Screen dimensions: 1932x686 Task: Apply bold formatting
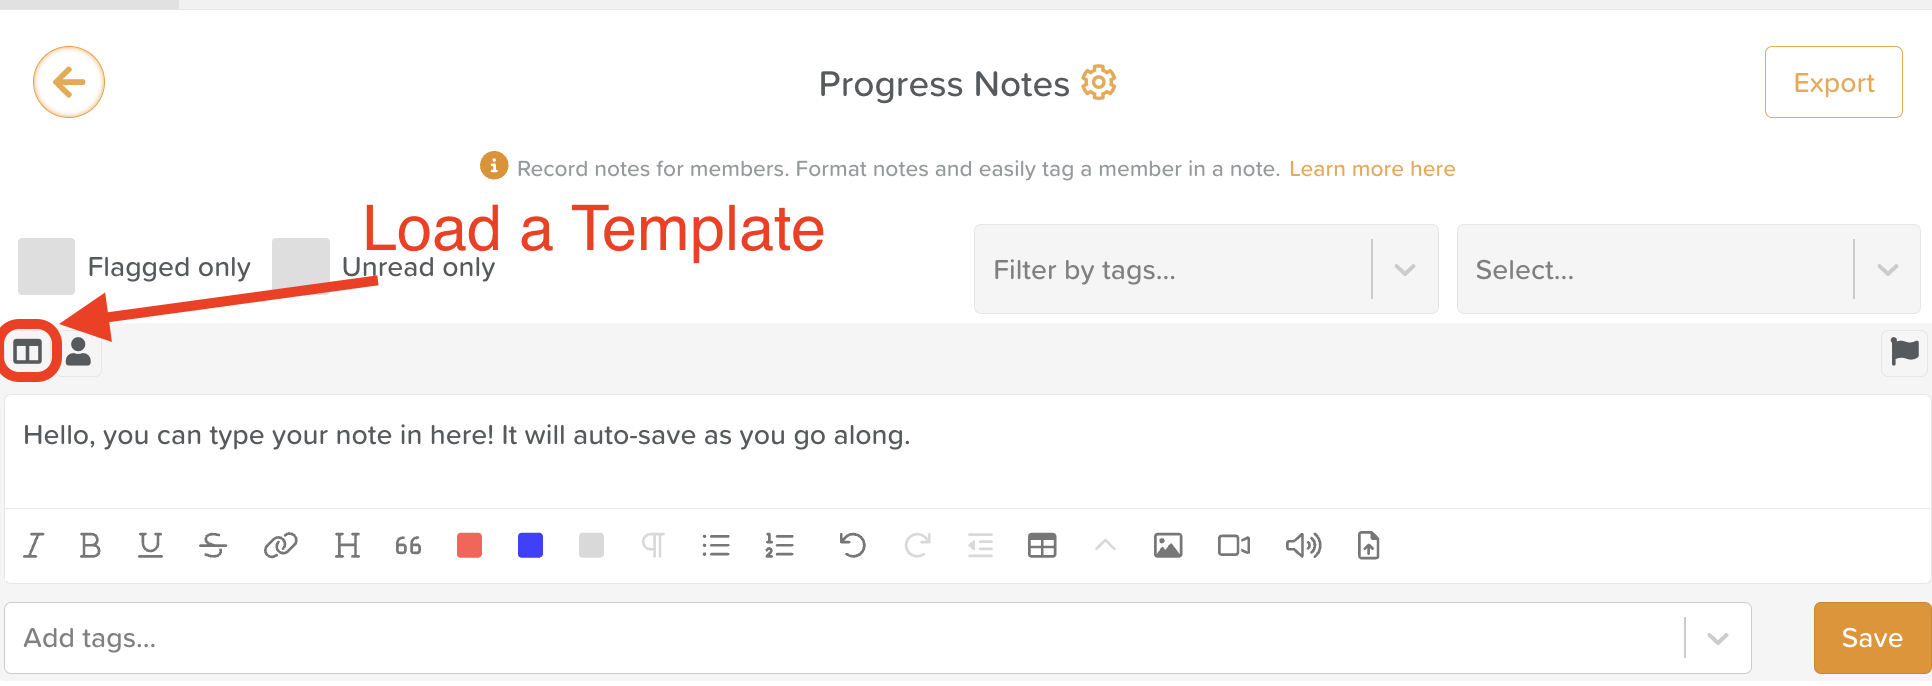pos(90,546)
